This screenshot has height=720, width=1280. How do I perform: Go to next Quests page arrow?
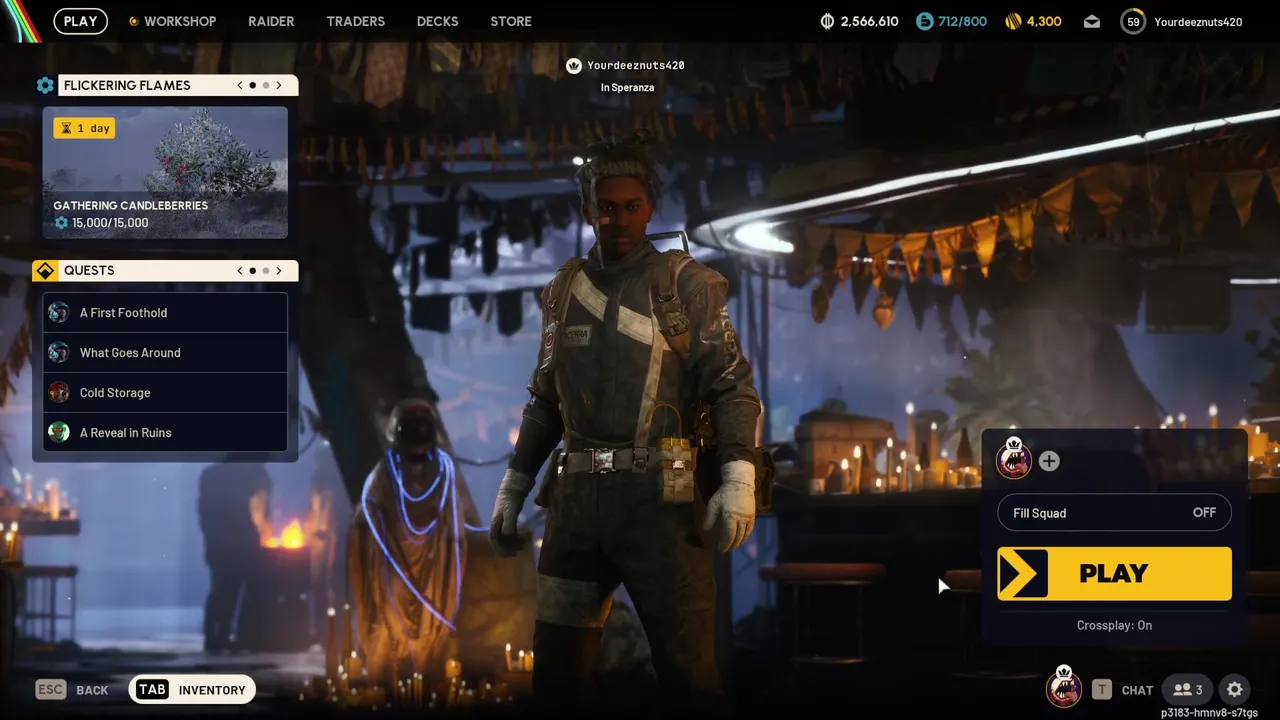(x=279, y=270)
